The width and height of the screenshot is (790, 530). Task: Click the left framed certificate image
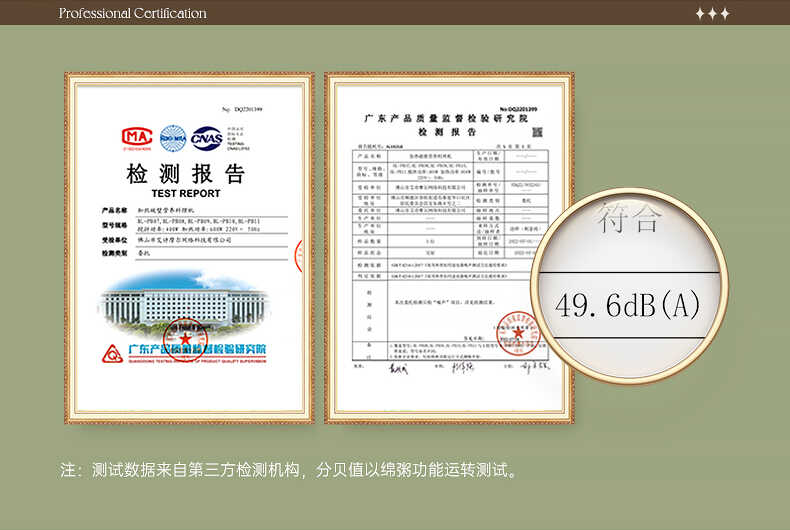(x=189, y=248)
